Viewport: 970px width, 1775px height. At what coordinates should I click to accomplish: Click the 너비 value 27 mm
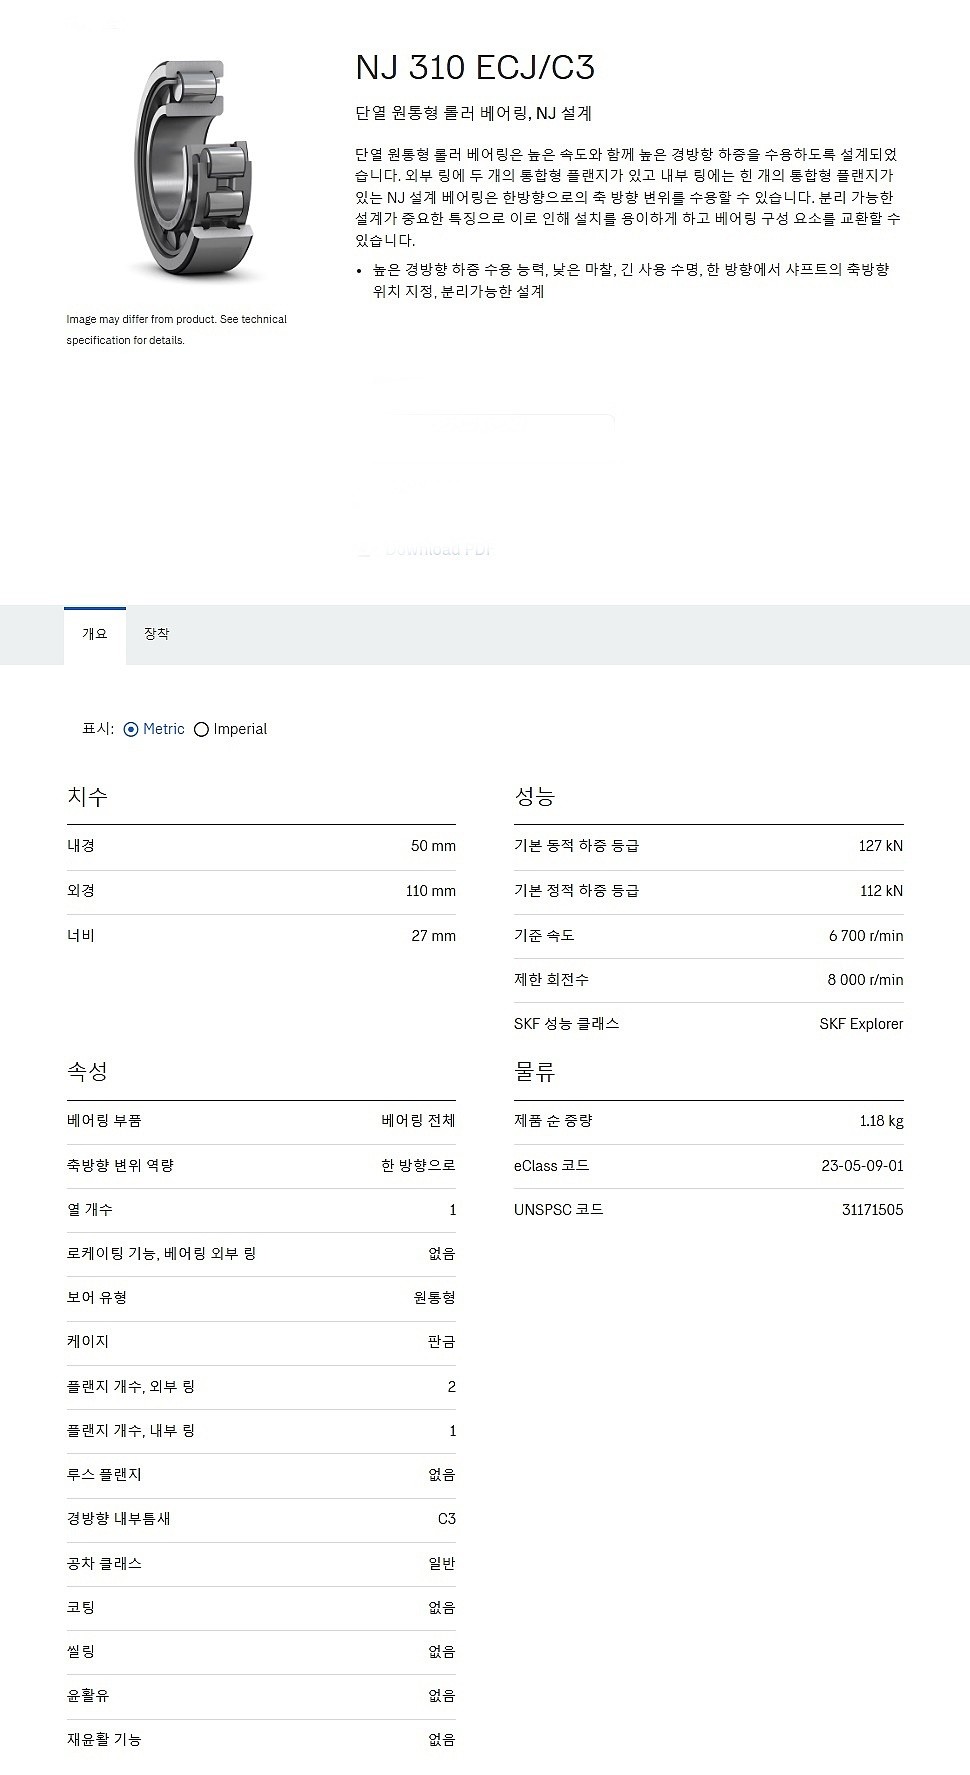433,936
